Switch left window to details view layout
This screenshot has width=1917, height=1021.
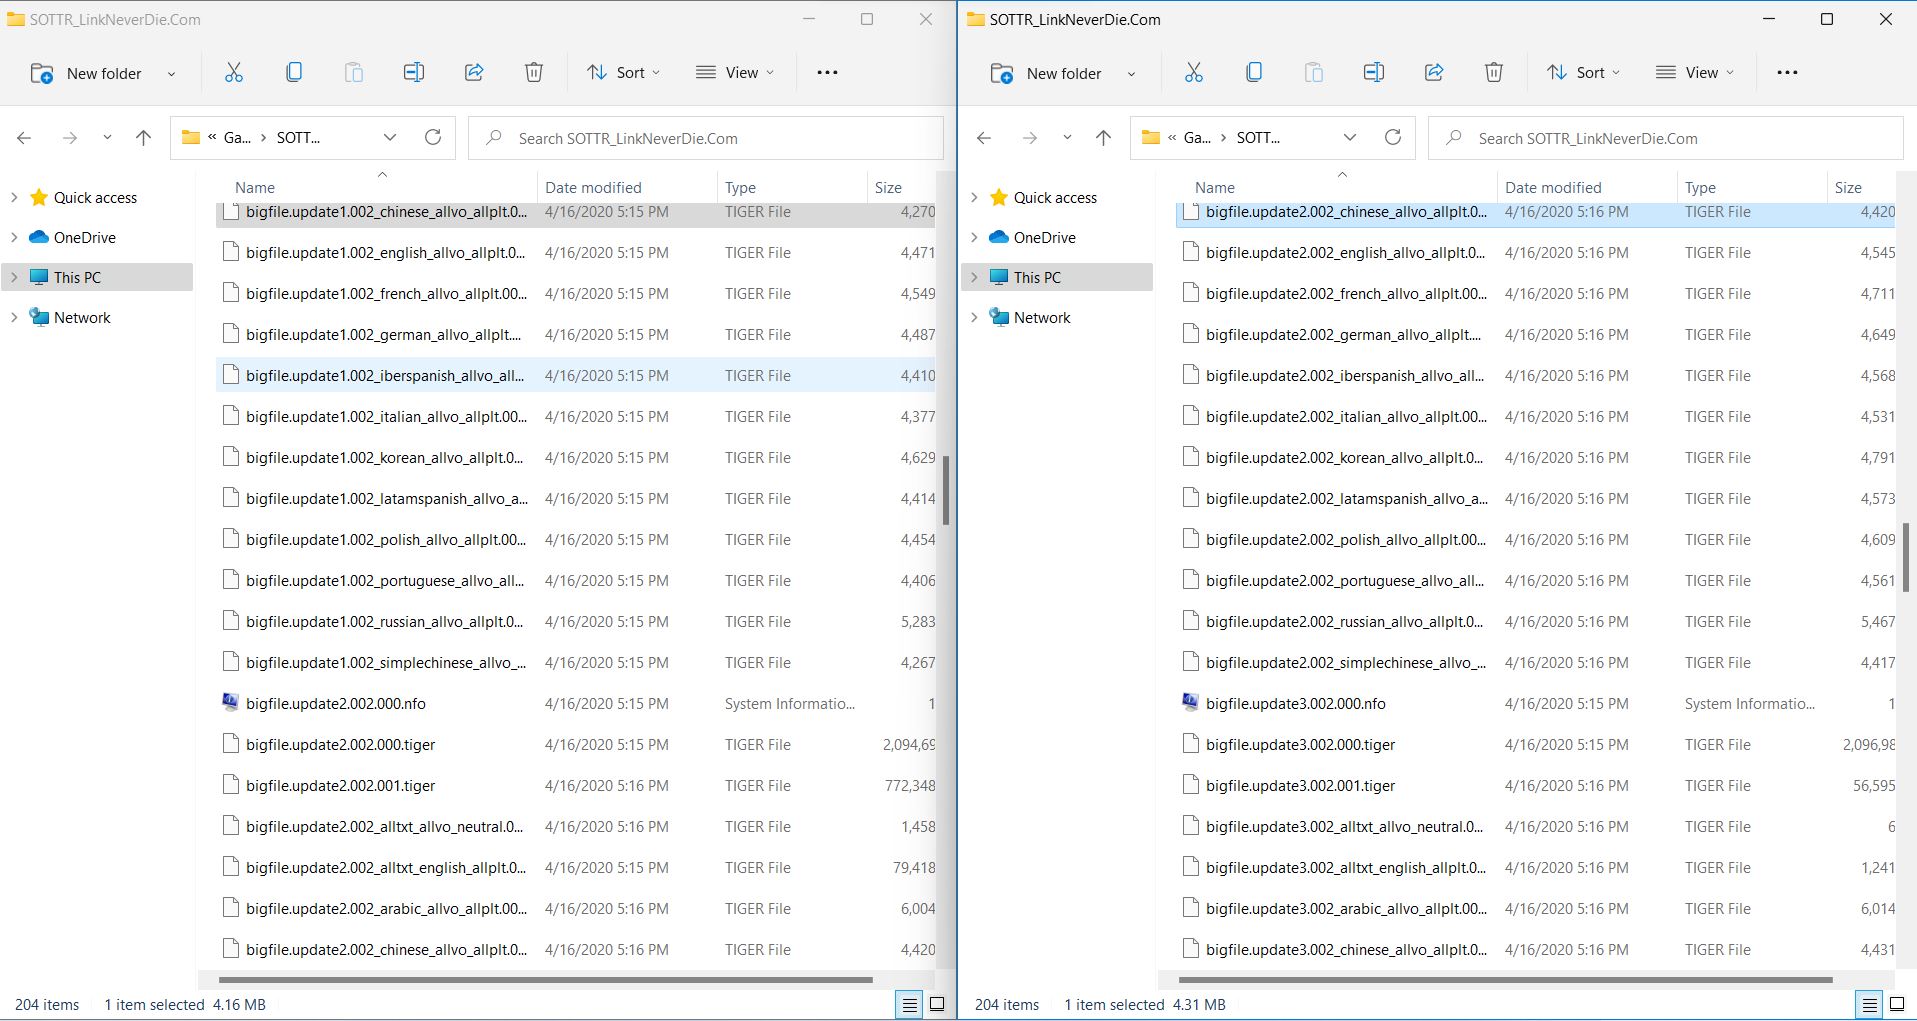(909, 1005)
